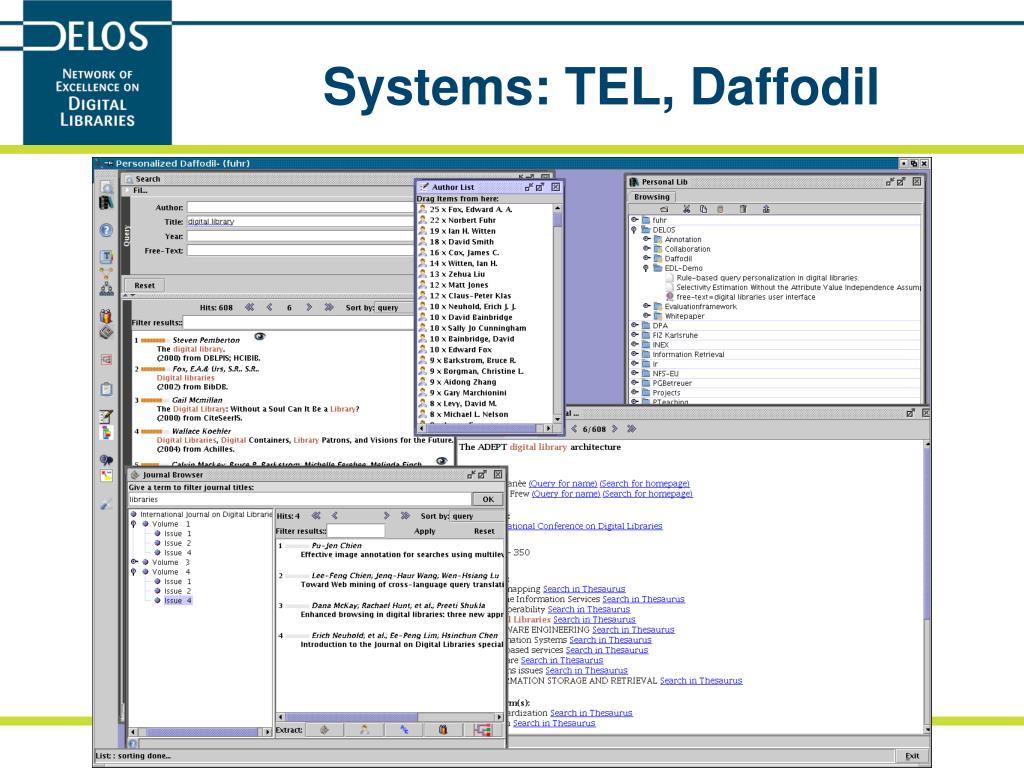Collapse Volume 4 in the Journal Browser tree
Image resolution: width=1024 pixels, height=768 pixels.
[x=134, y=571]
